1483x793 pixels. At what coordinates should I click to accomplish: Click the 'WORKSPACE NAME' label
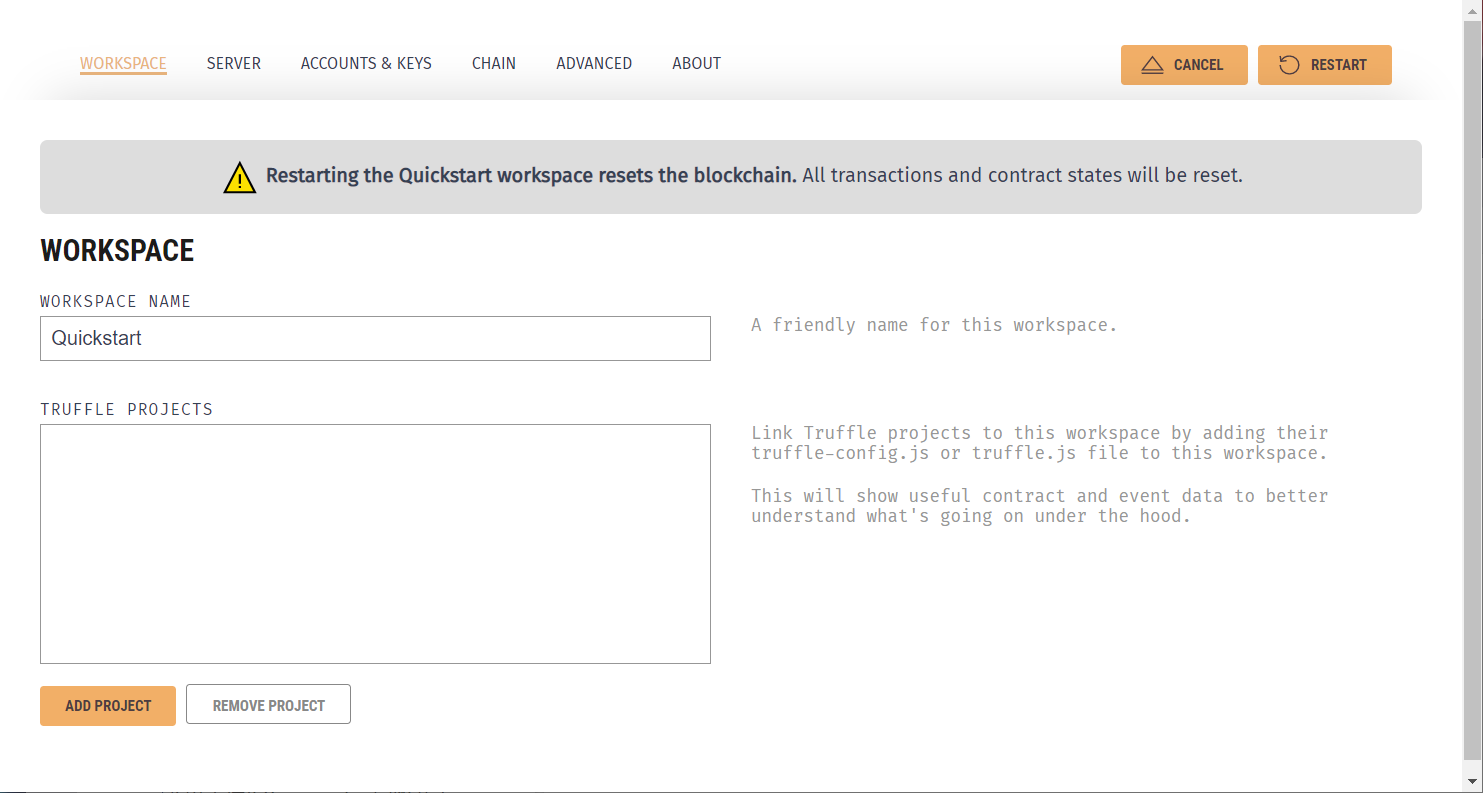click(x=115, y=301)
